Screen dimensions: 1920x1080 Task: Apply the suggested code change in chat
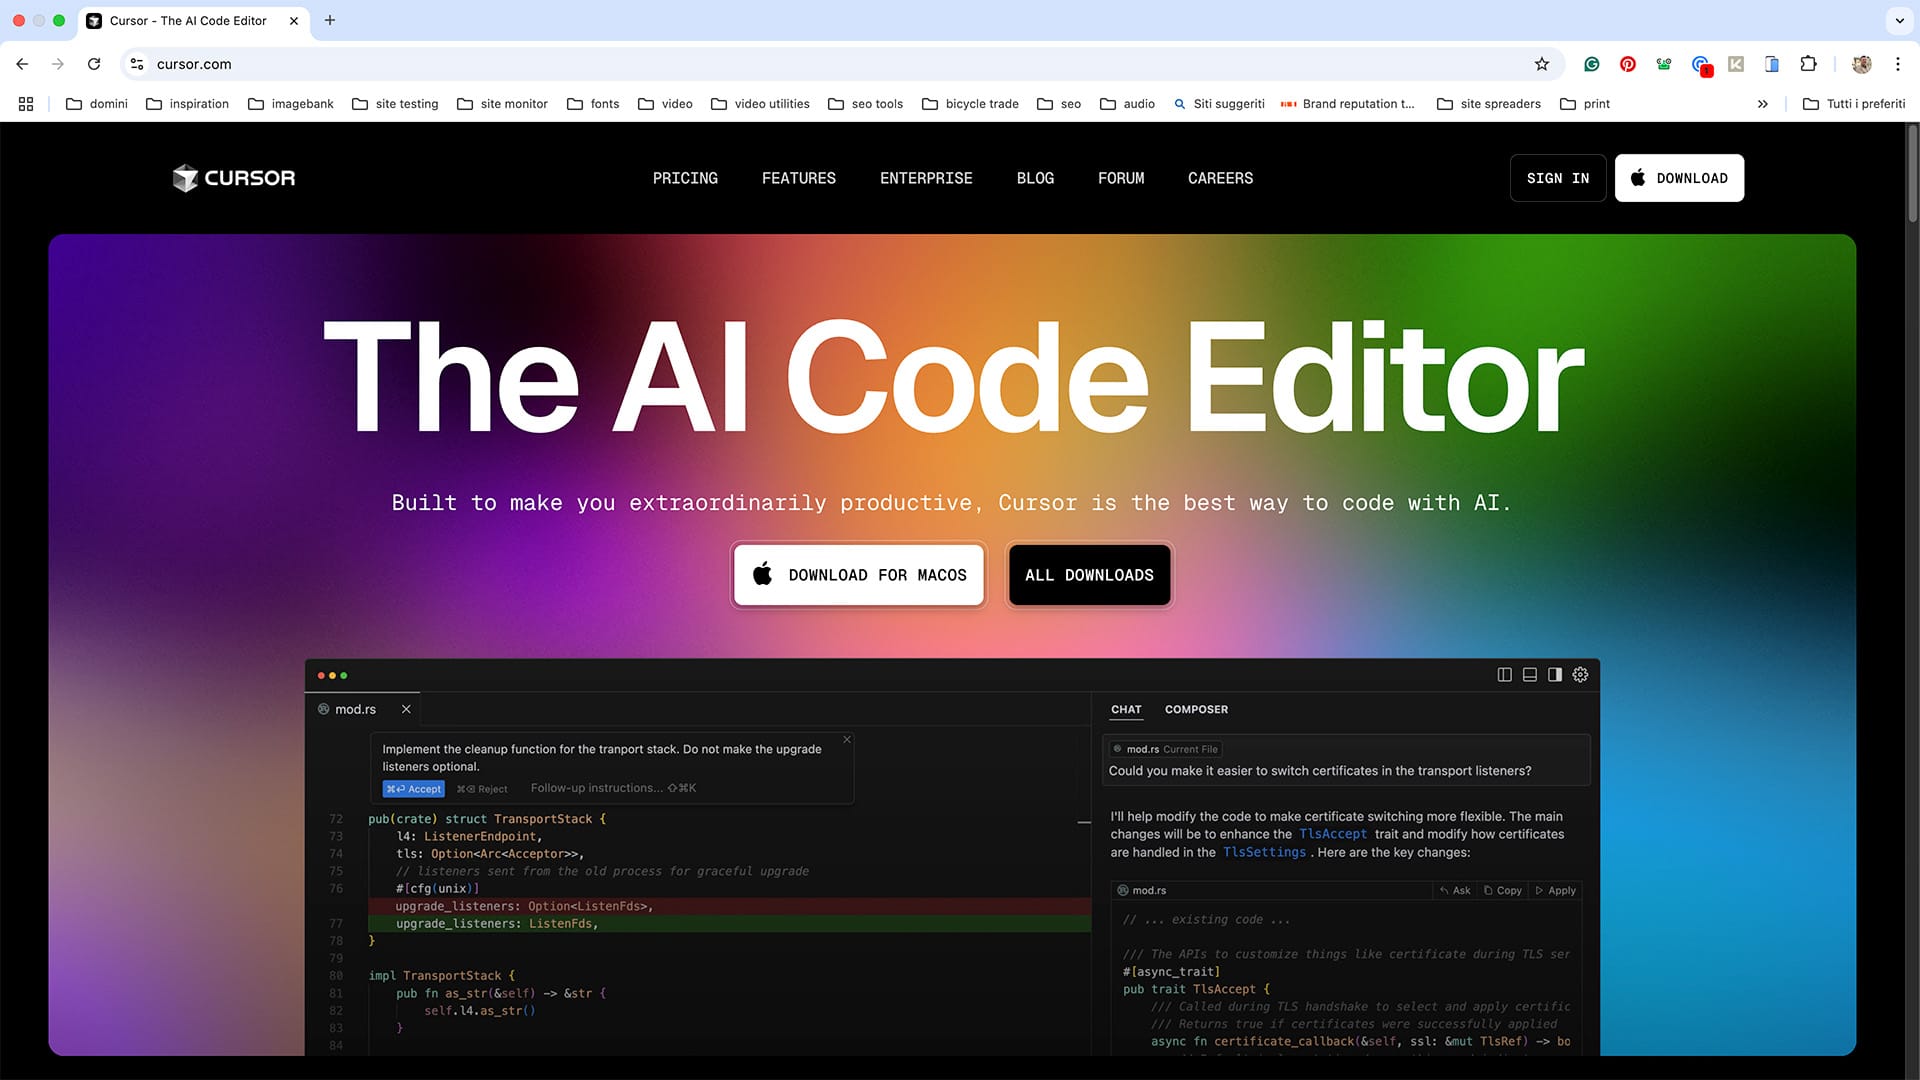[x=1554, y=890]
